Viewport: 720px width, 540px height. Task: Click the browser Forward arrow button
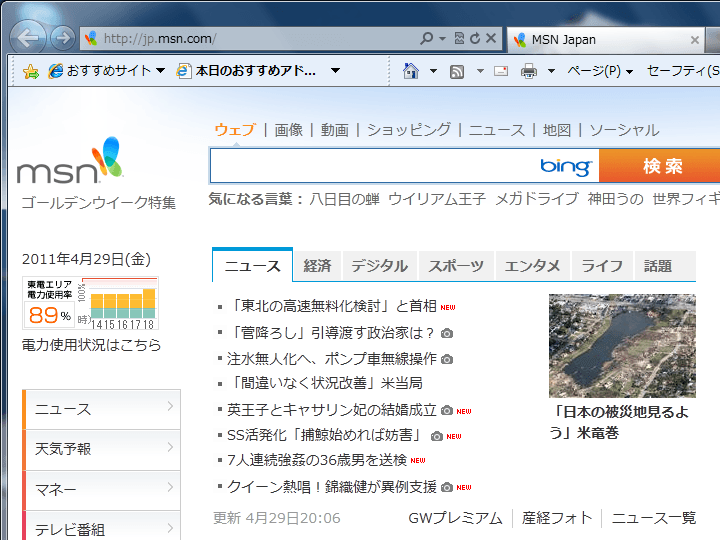pyautogui.click(x=62, y=38)
